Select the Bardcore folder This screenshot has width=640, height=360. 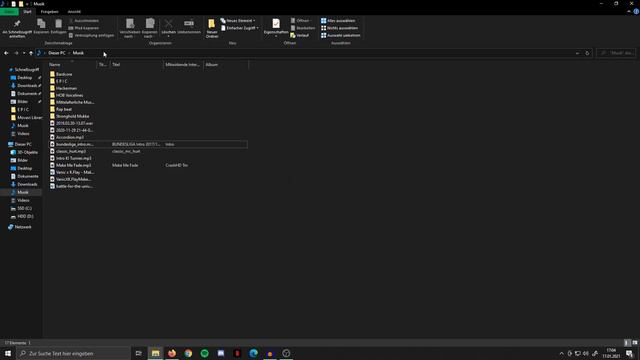pyautogui.click(x=64, y=74)
